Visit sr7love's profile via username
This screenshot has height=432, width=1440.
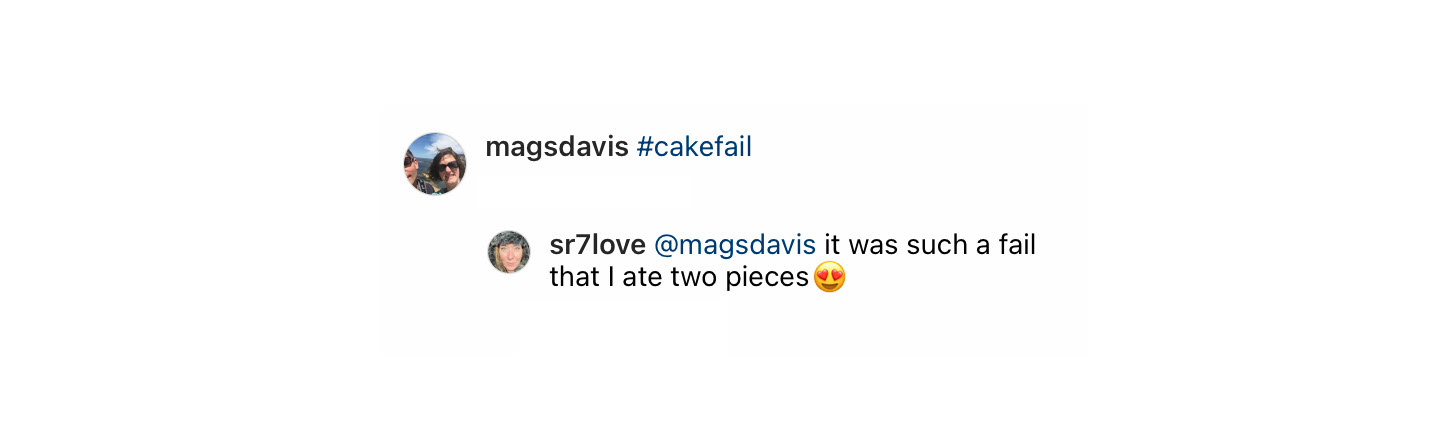pos(598,245)
